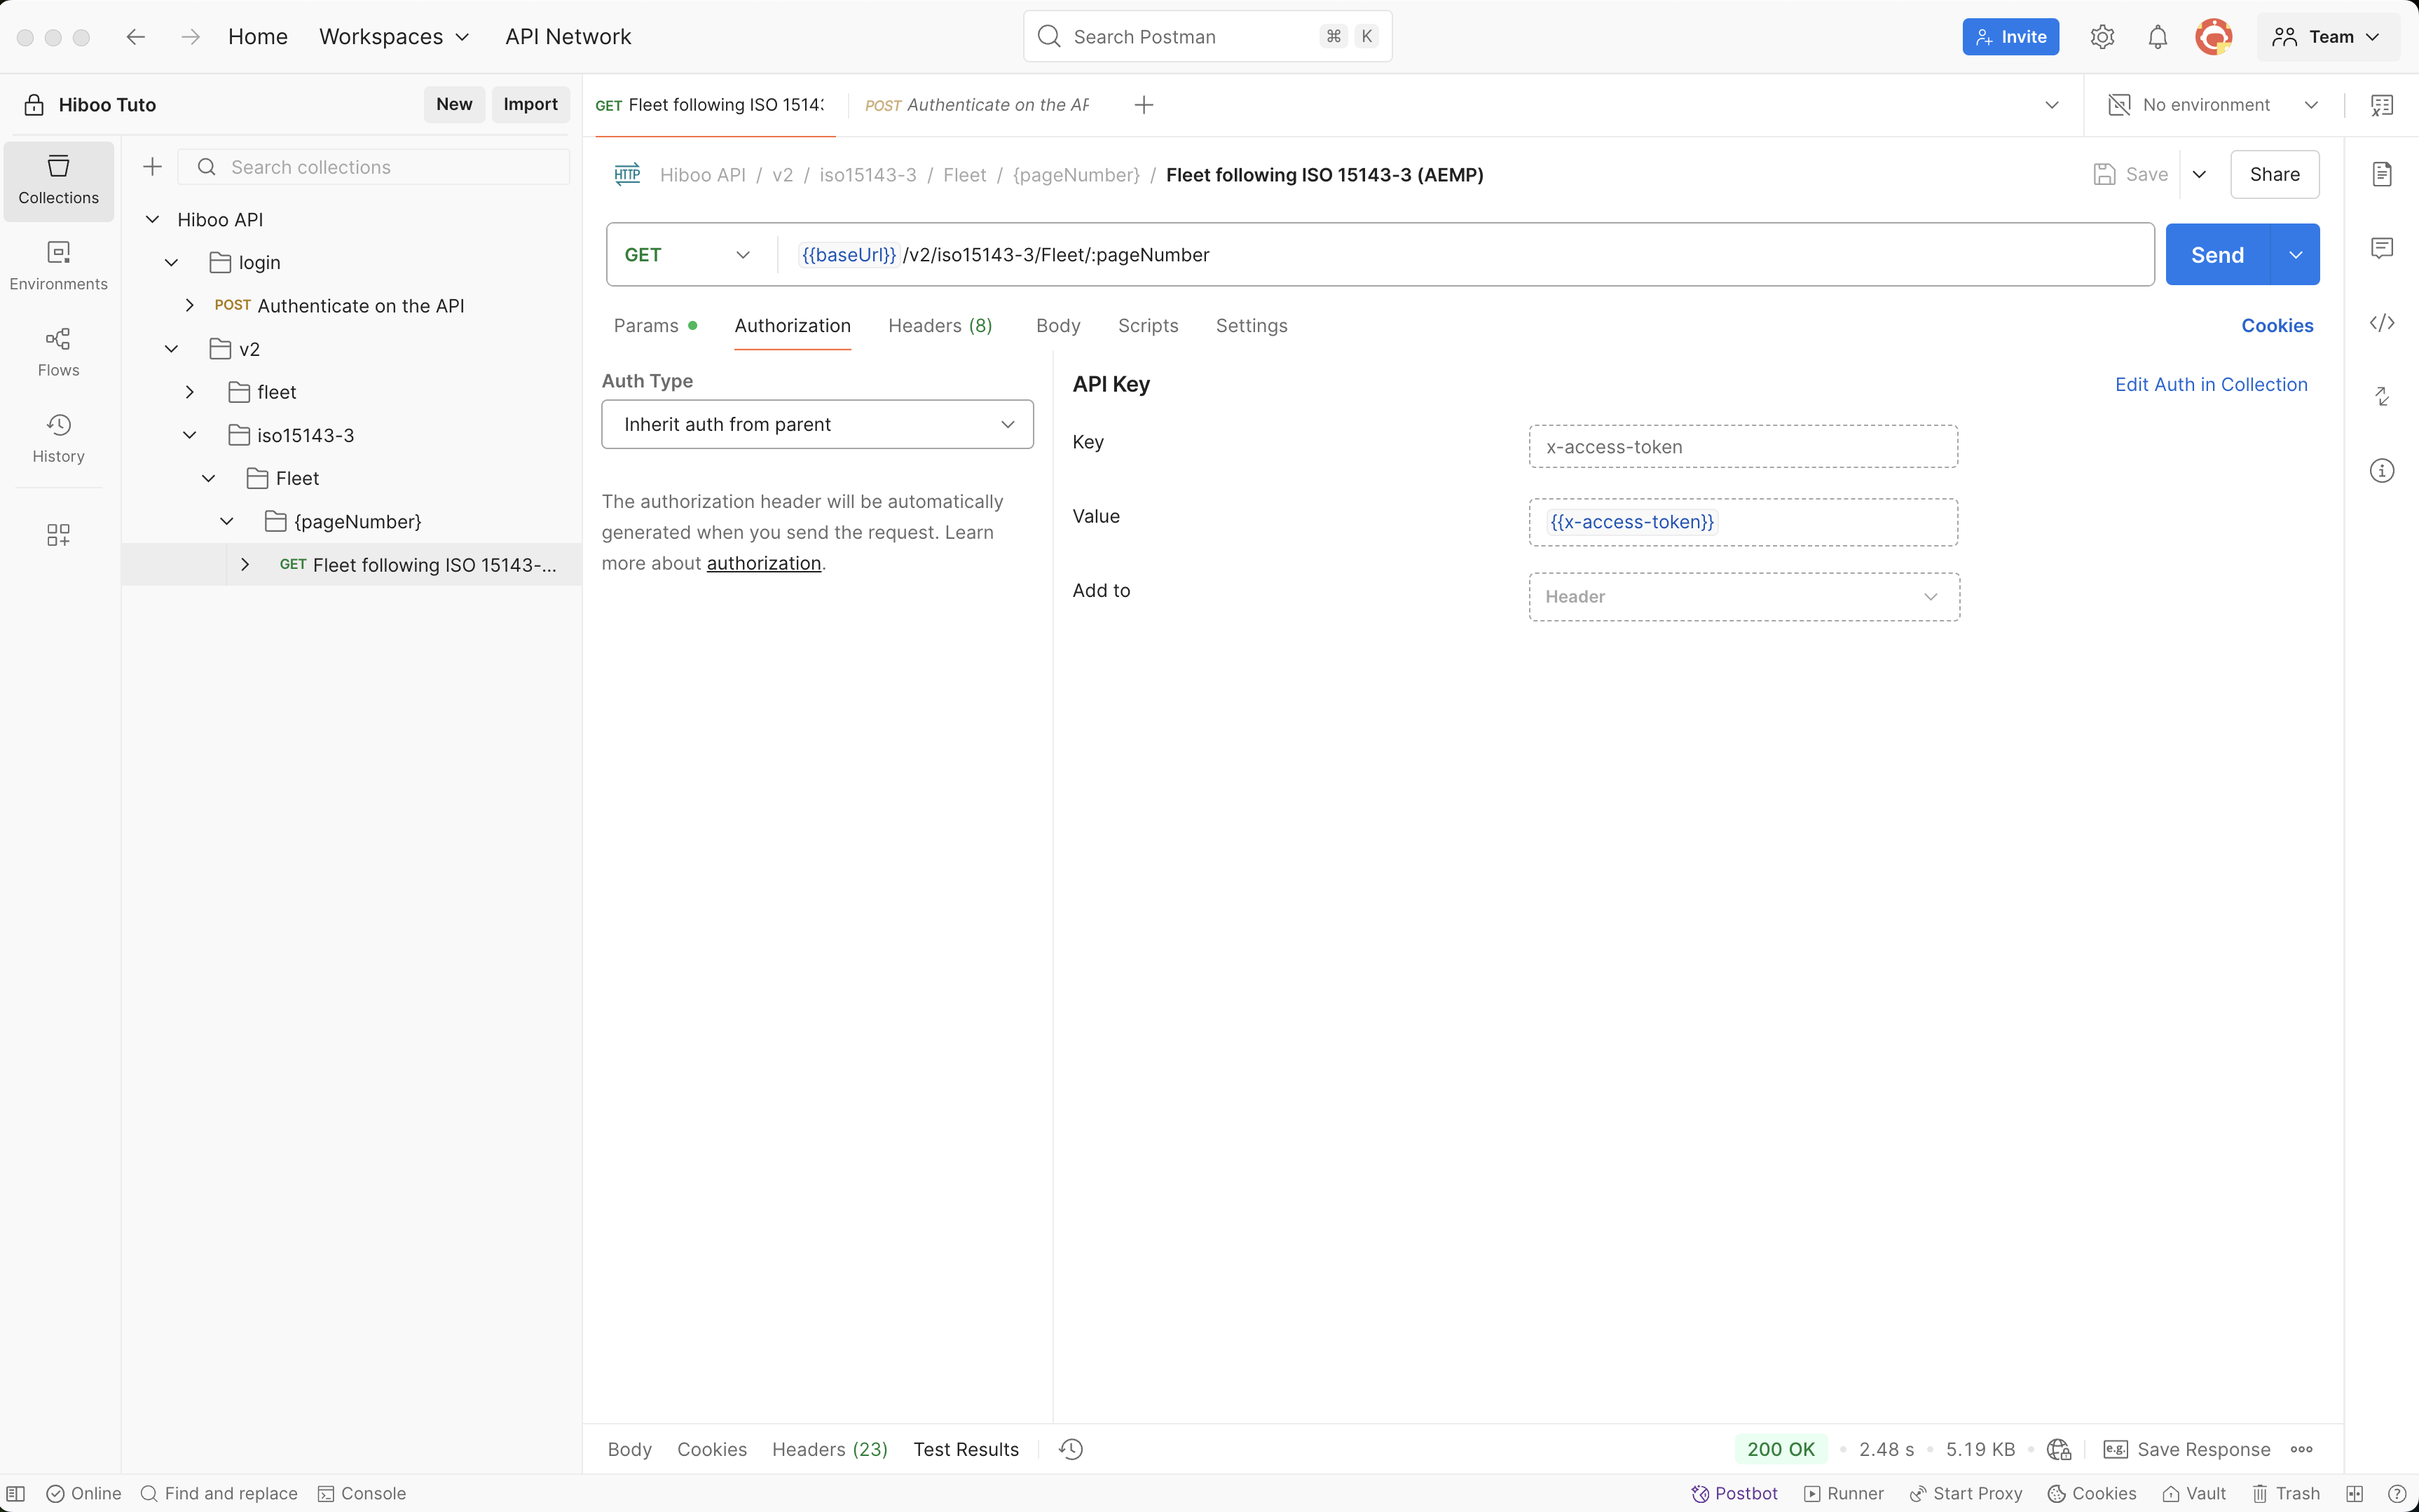2419x1512 pixels.
Task: Open the Environments sidebar panel
Action: tap(58, 266)
